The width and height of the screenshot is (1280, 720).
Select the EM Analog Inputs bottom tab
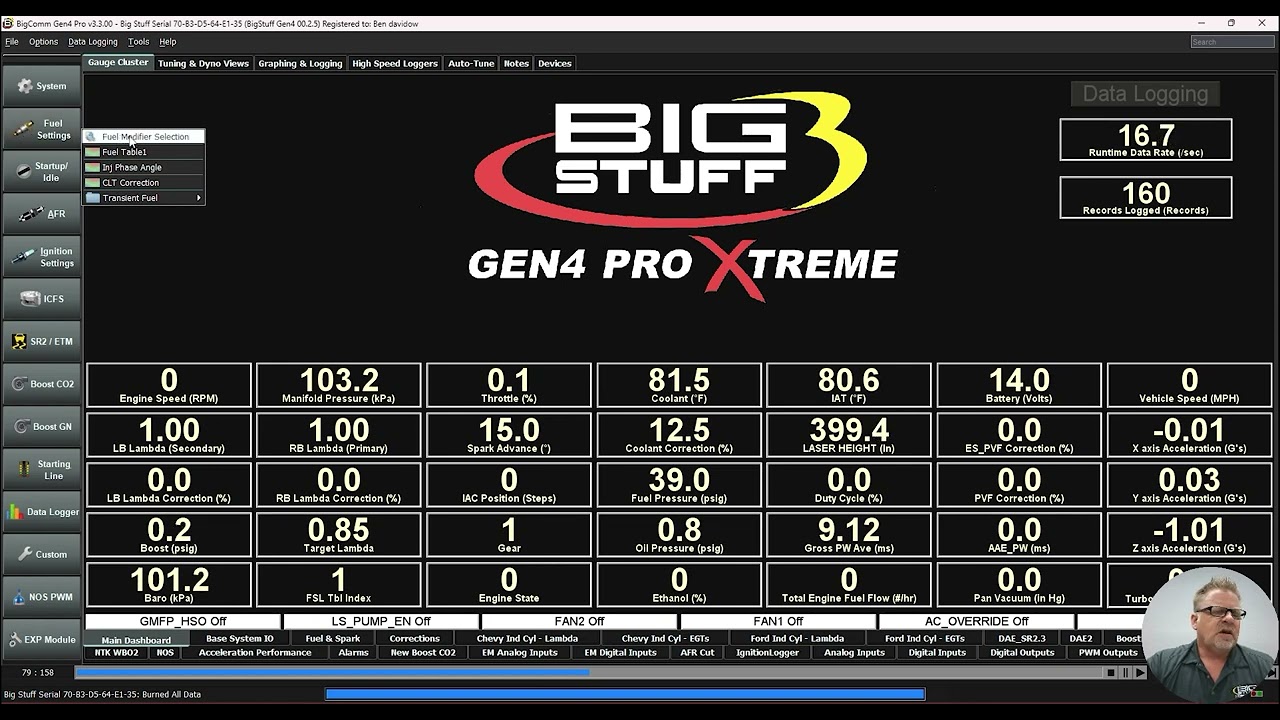pos(519,653)
